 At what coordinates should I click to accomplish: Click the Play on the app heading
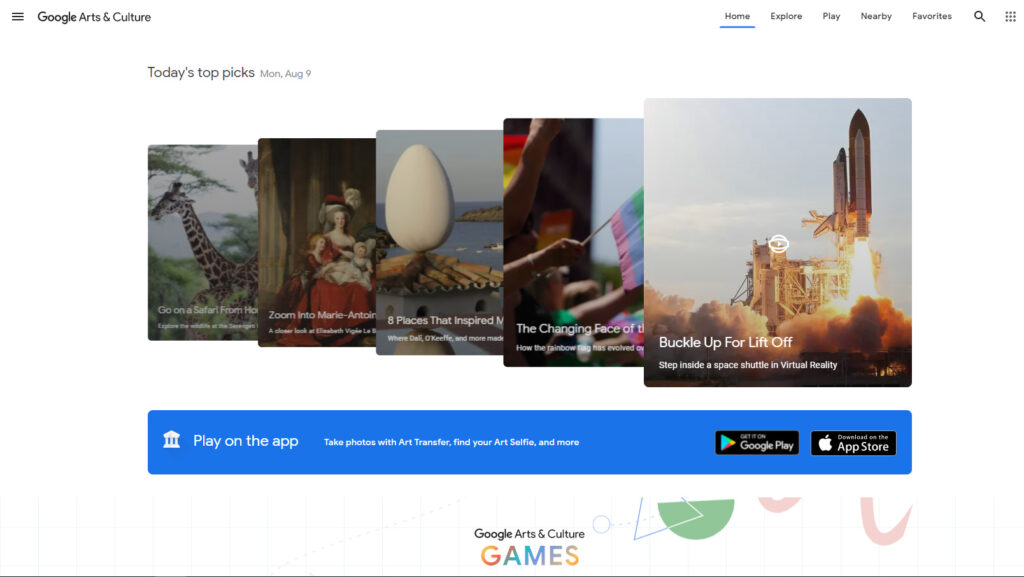point(246,441)
